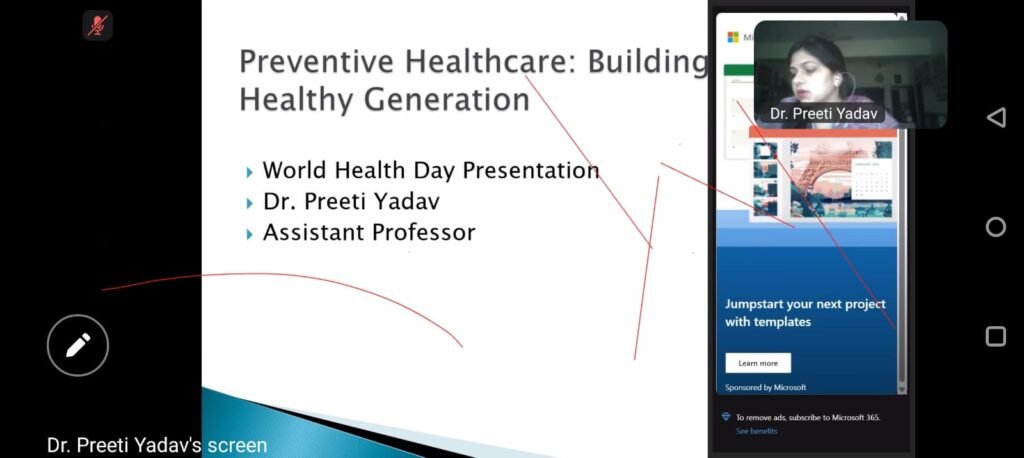This screenshot has width=1024, height=458.
Task: Open recent apps via square button
Action: 995,336
